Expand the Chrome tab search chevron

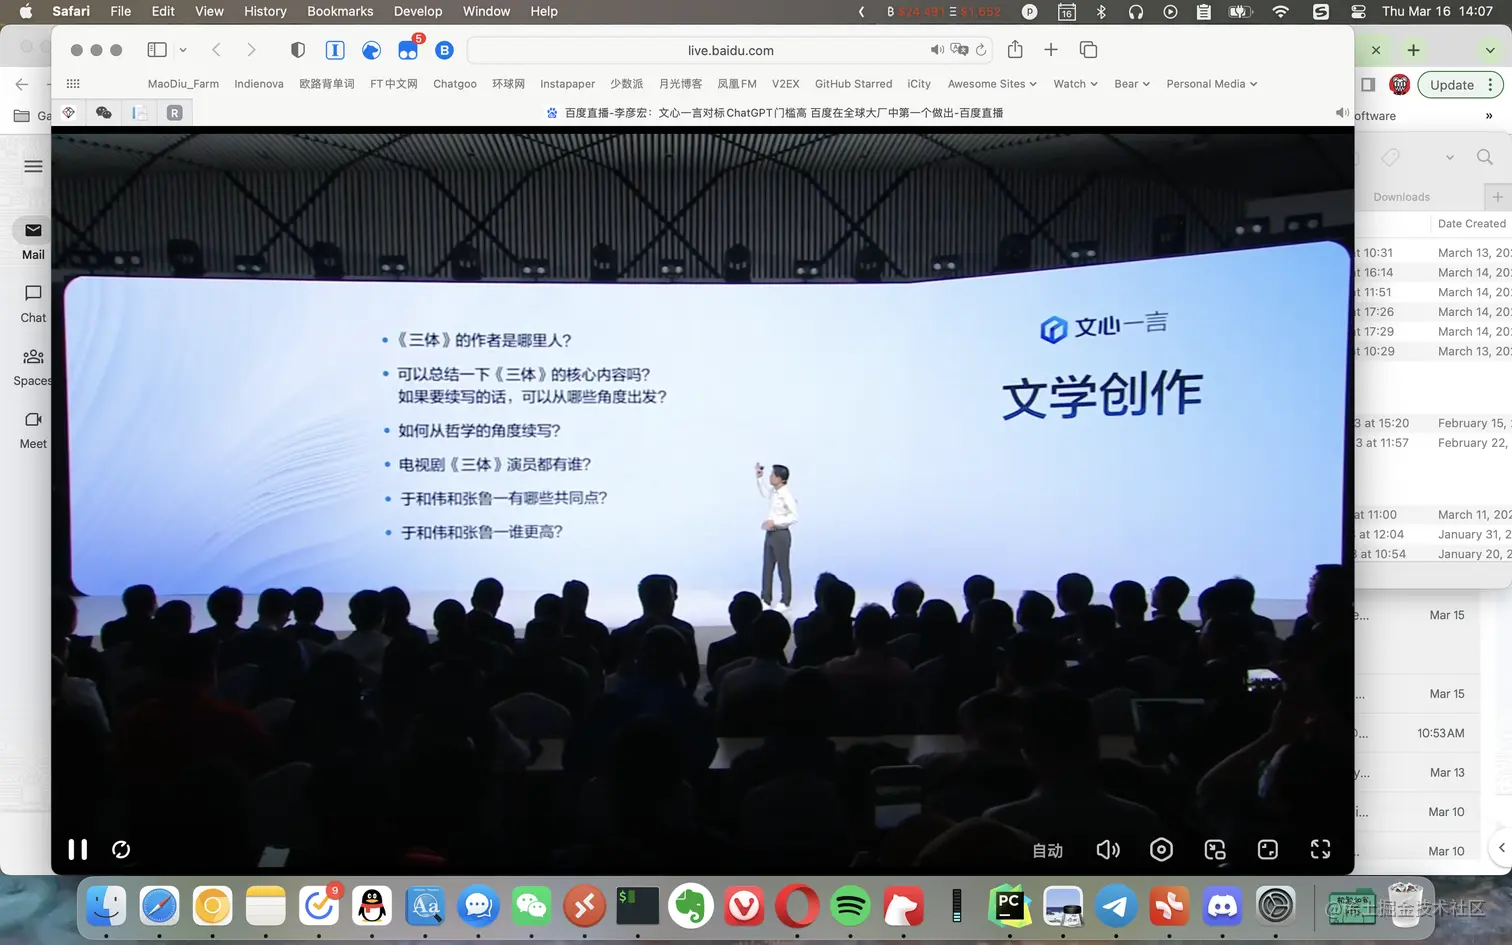(1490, 50)
